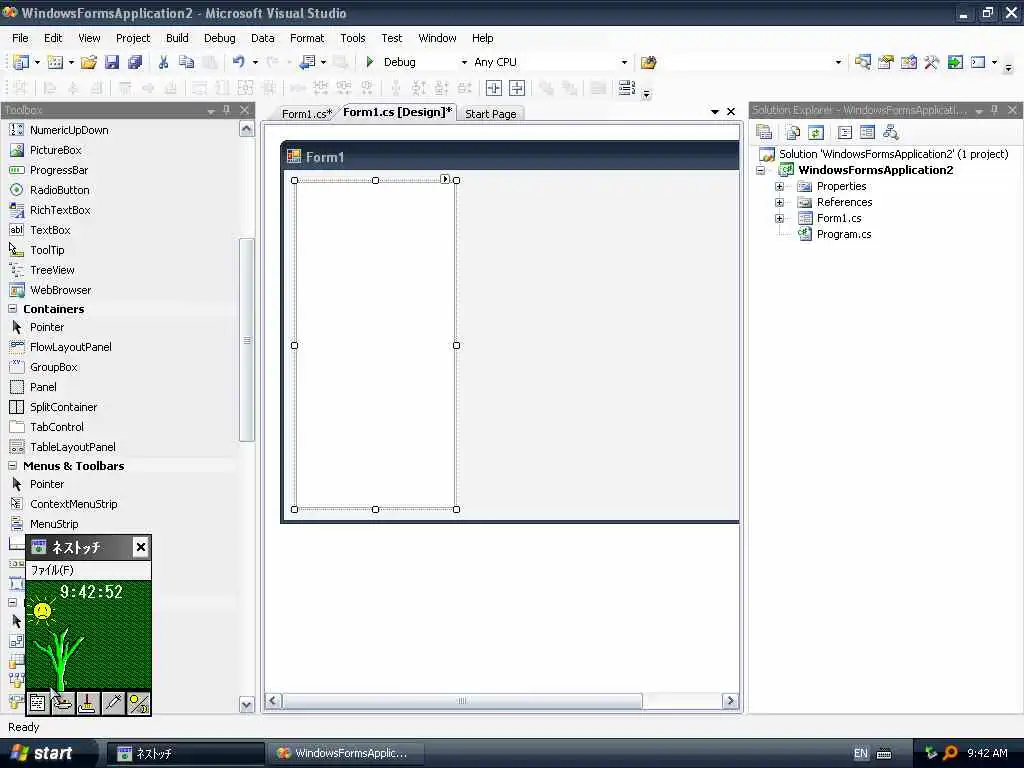Collapse the Menus & Toolbars toolbox group

pos(12,466)
